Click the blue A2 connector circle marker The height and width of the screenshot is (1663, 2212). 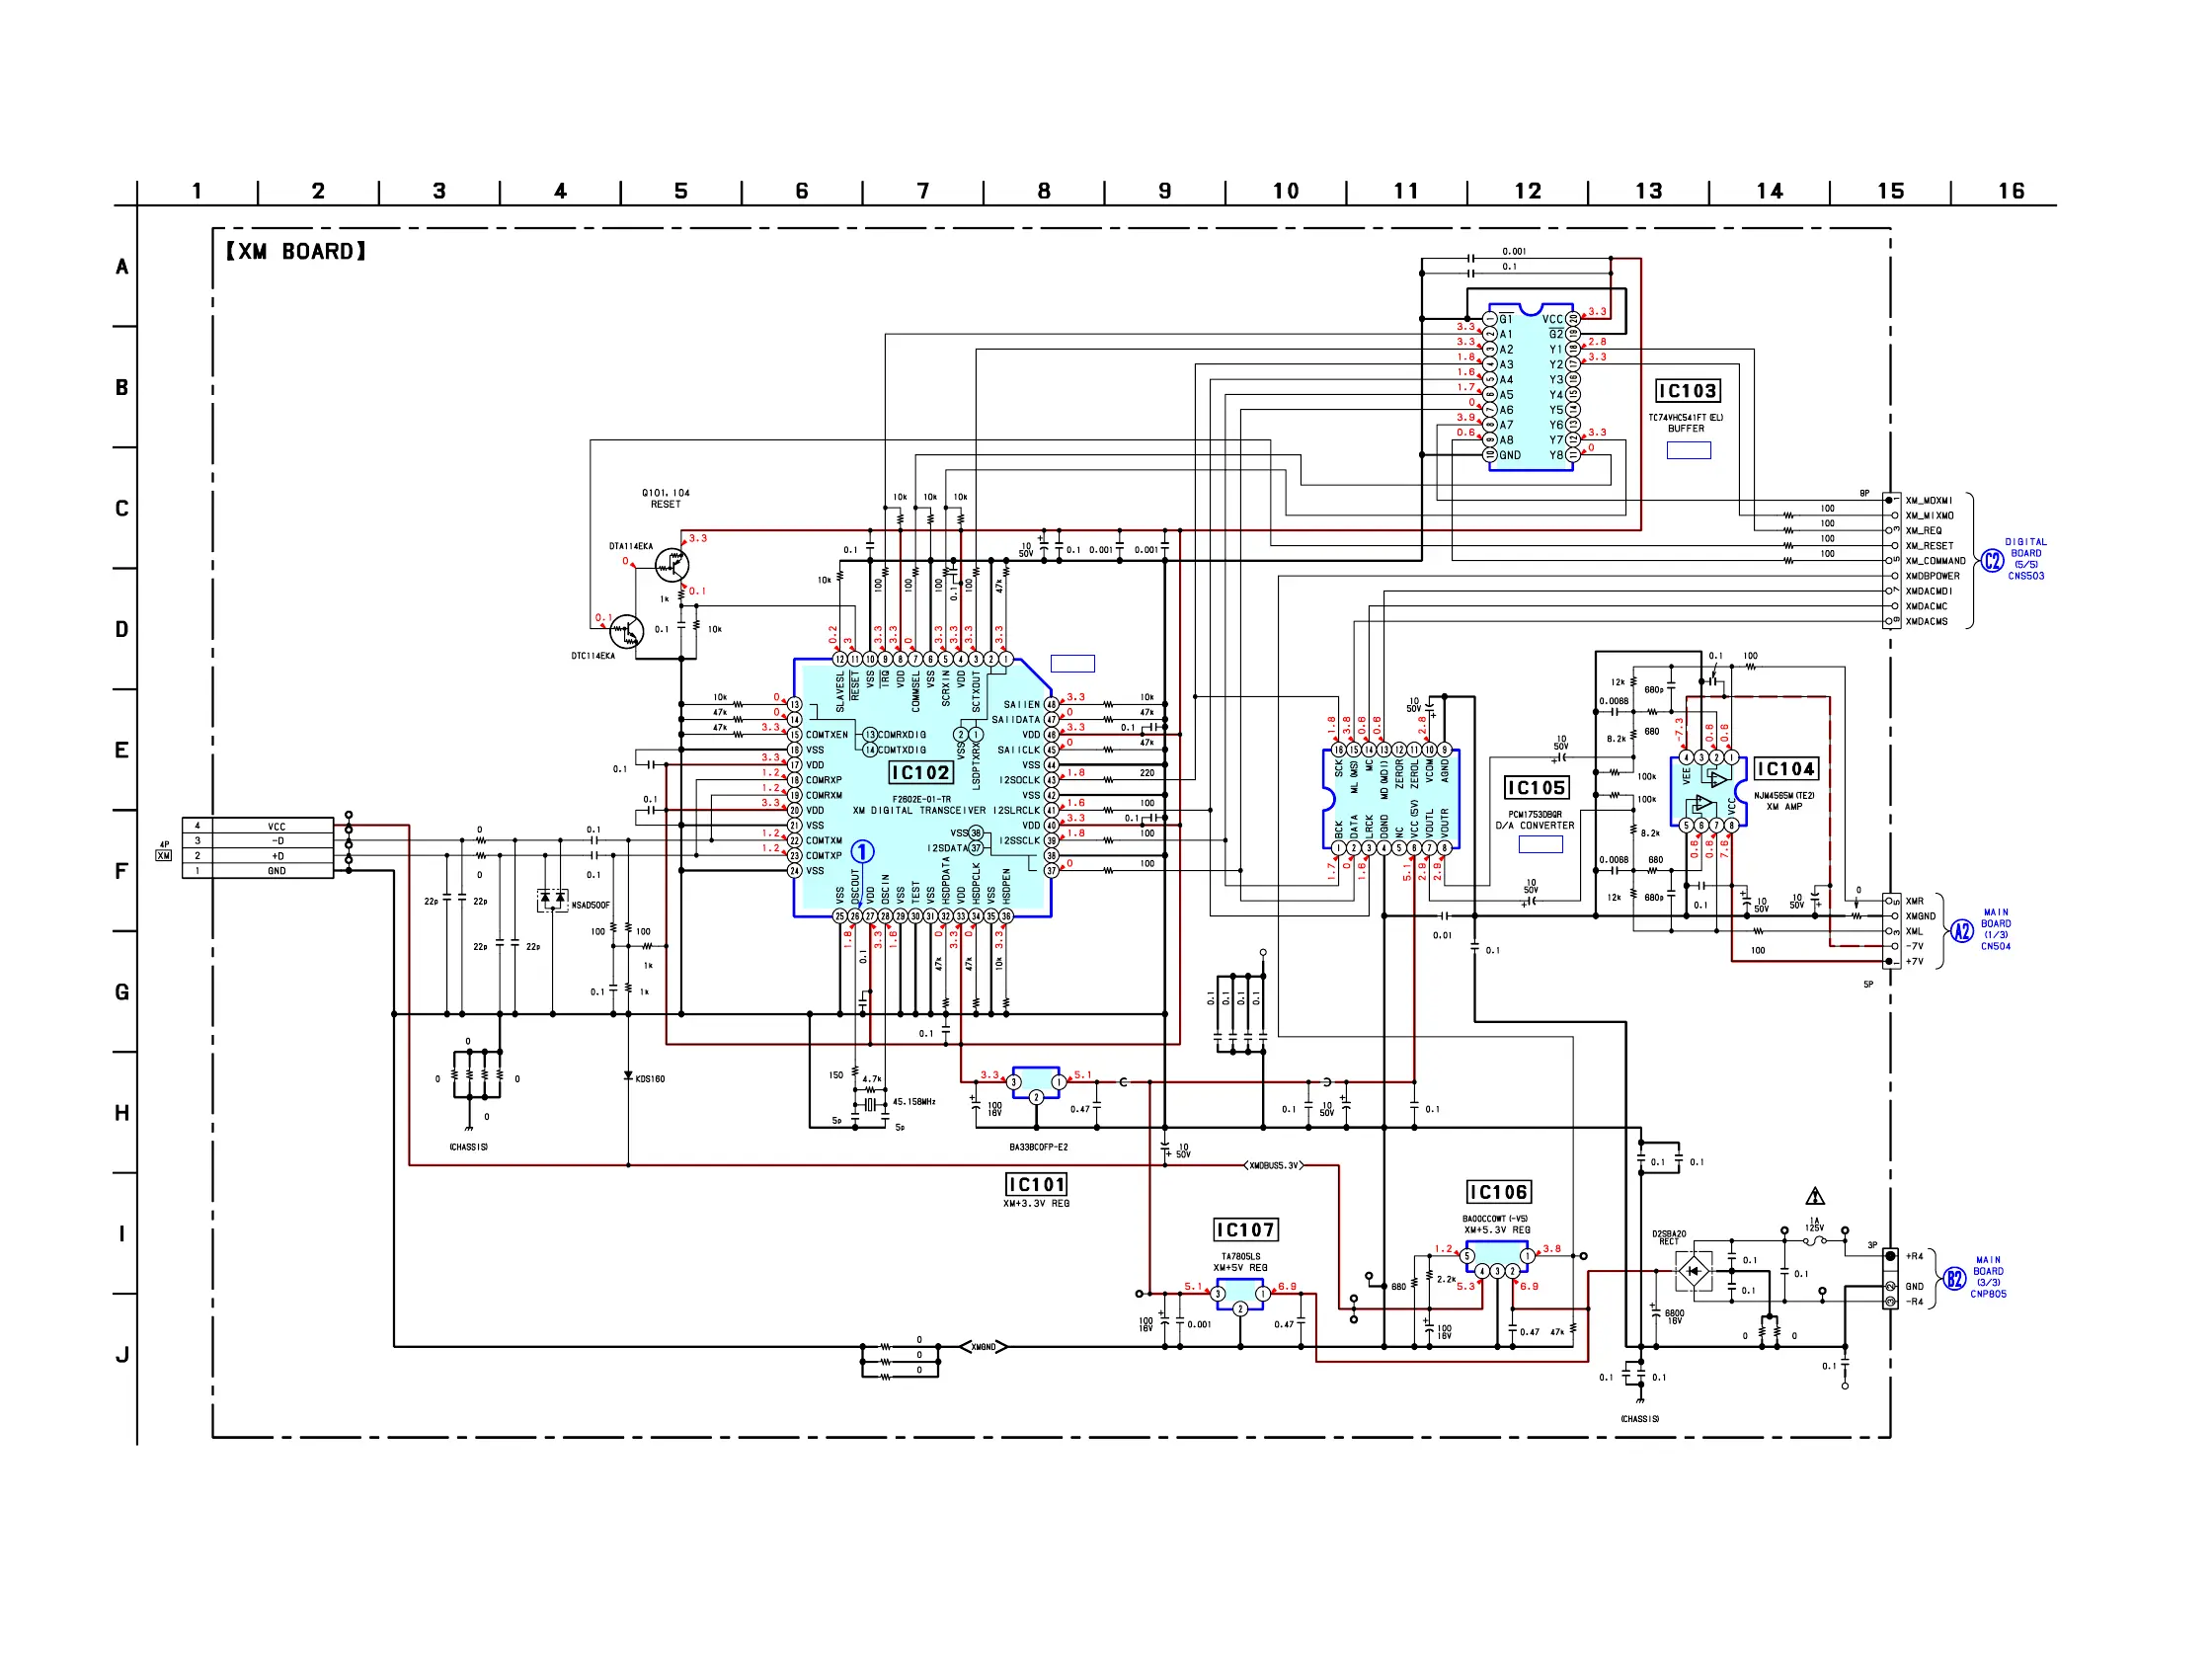click(1961, 931)
